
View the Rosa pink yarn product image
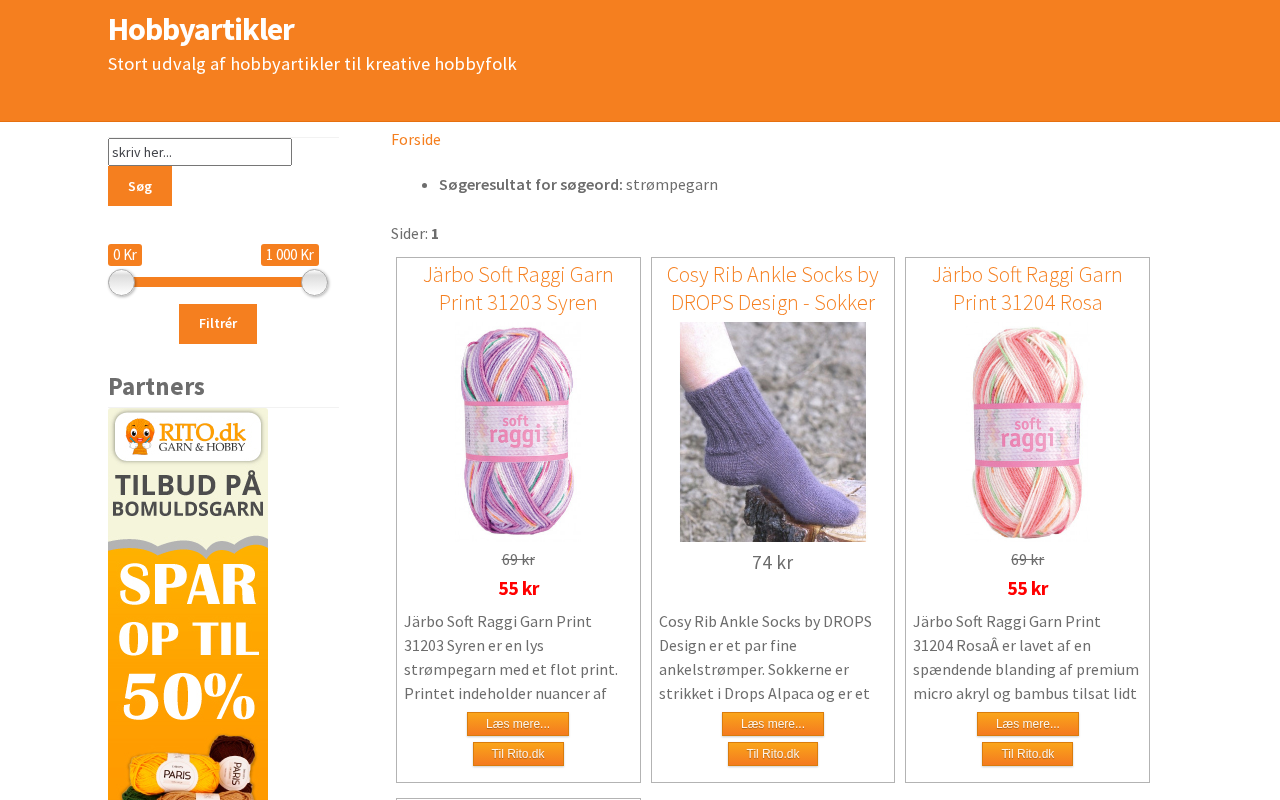(x=1027, y=432)
